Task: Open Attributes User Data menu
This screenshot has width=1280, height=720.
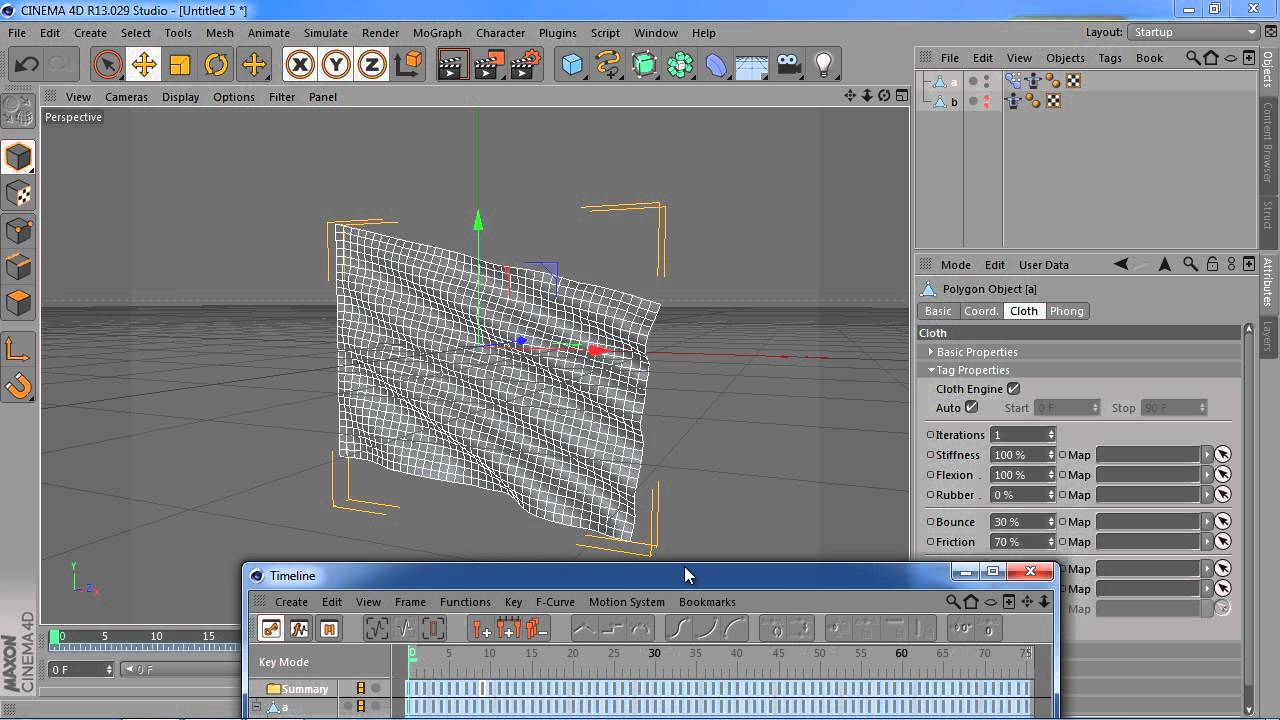Action: coord(1043,265)
